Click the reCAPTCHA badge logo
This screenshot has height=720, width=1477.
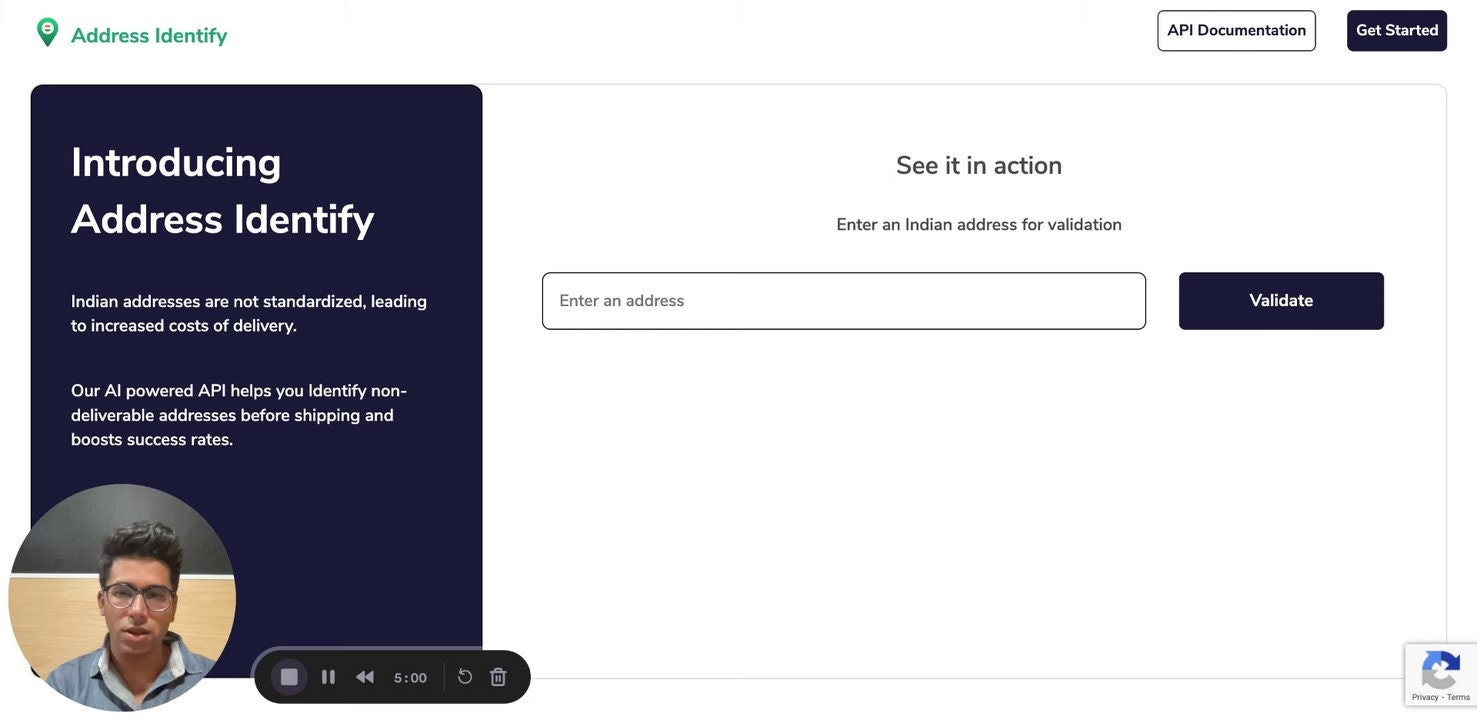[x=1441, y=669]
